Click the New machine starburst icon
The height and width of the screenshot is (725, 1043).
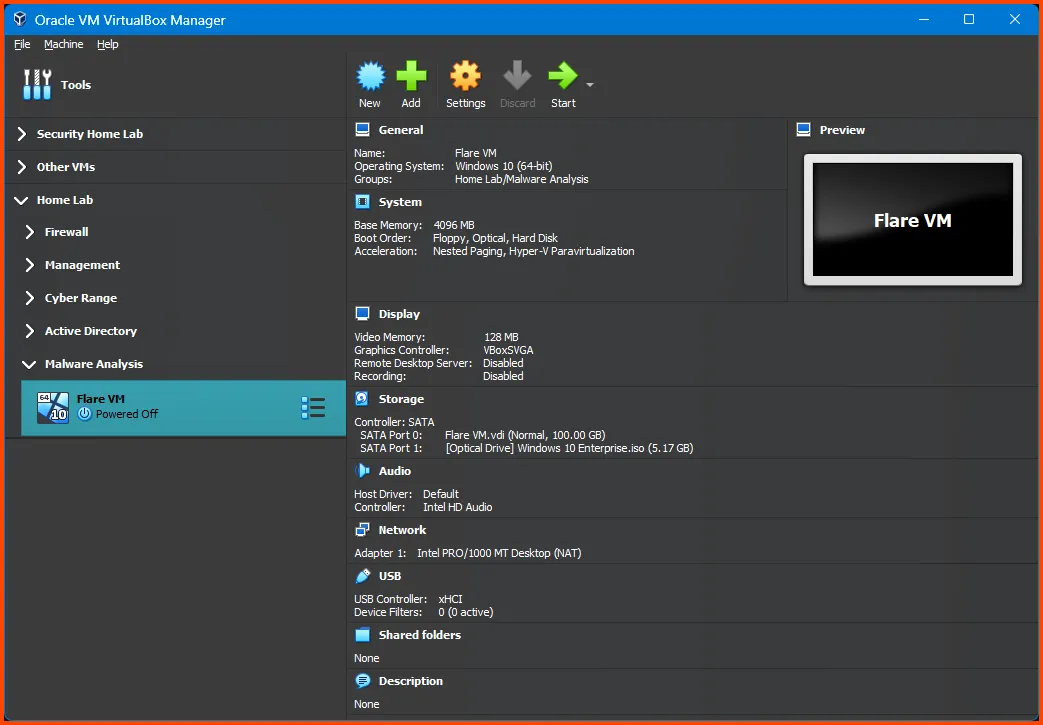coord(371,76)
